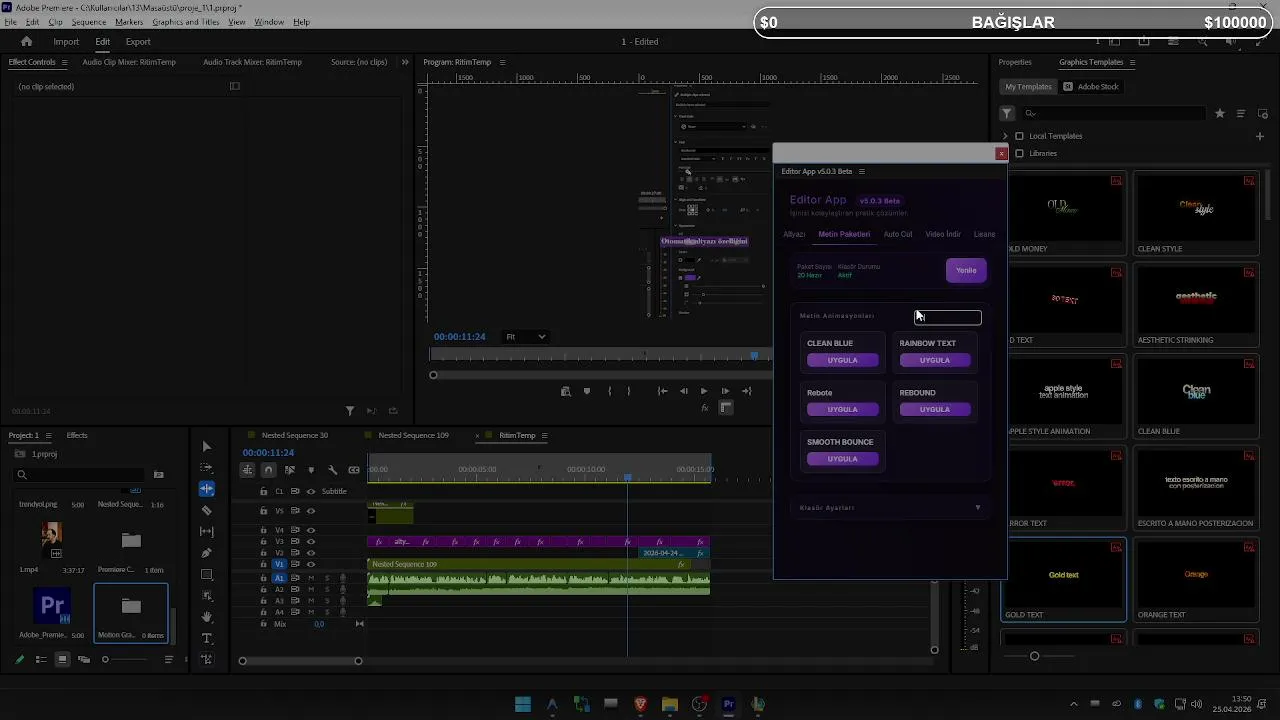Image resolution: width=1280 pixels, height=720 pixels.
Task: Switch to Adobe Stock tab
Action: (1091, 87)
